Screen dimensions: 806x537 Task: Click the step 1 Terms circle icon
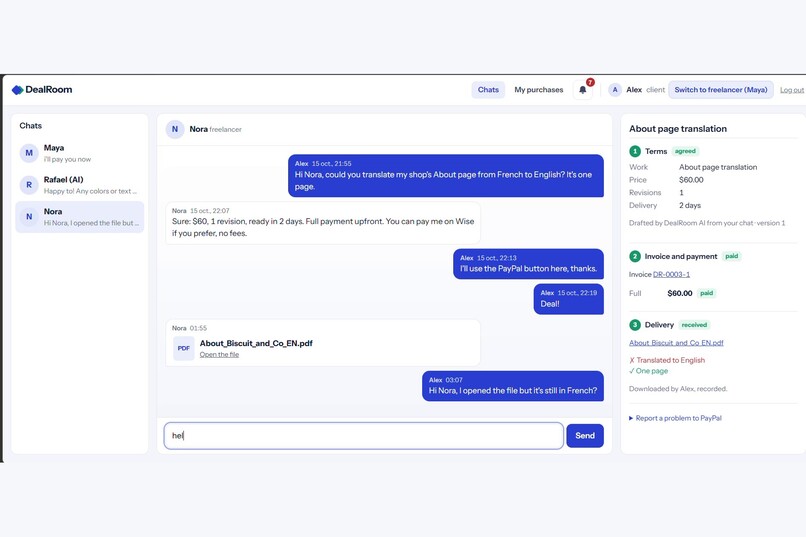click(x=635, y=151)
